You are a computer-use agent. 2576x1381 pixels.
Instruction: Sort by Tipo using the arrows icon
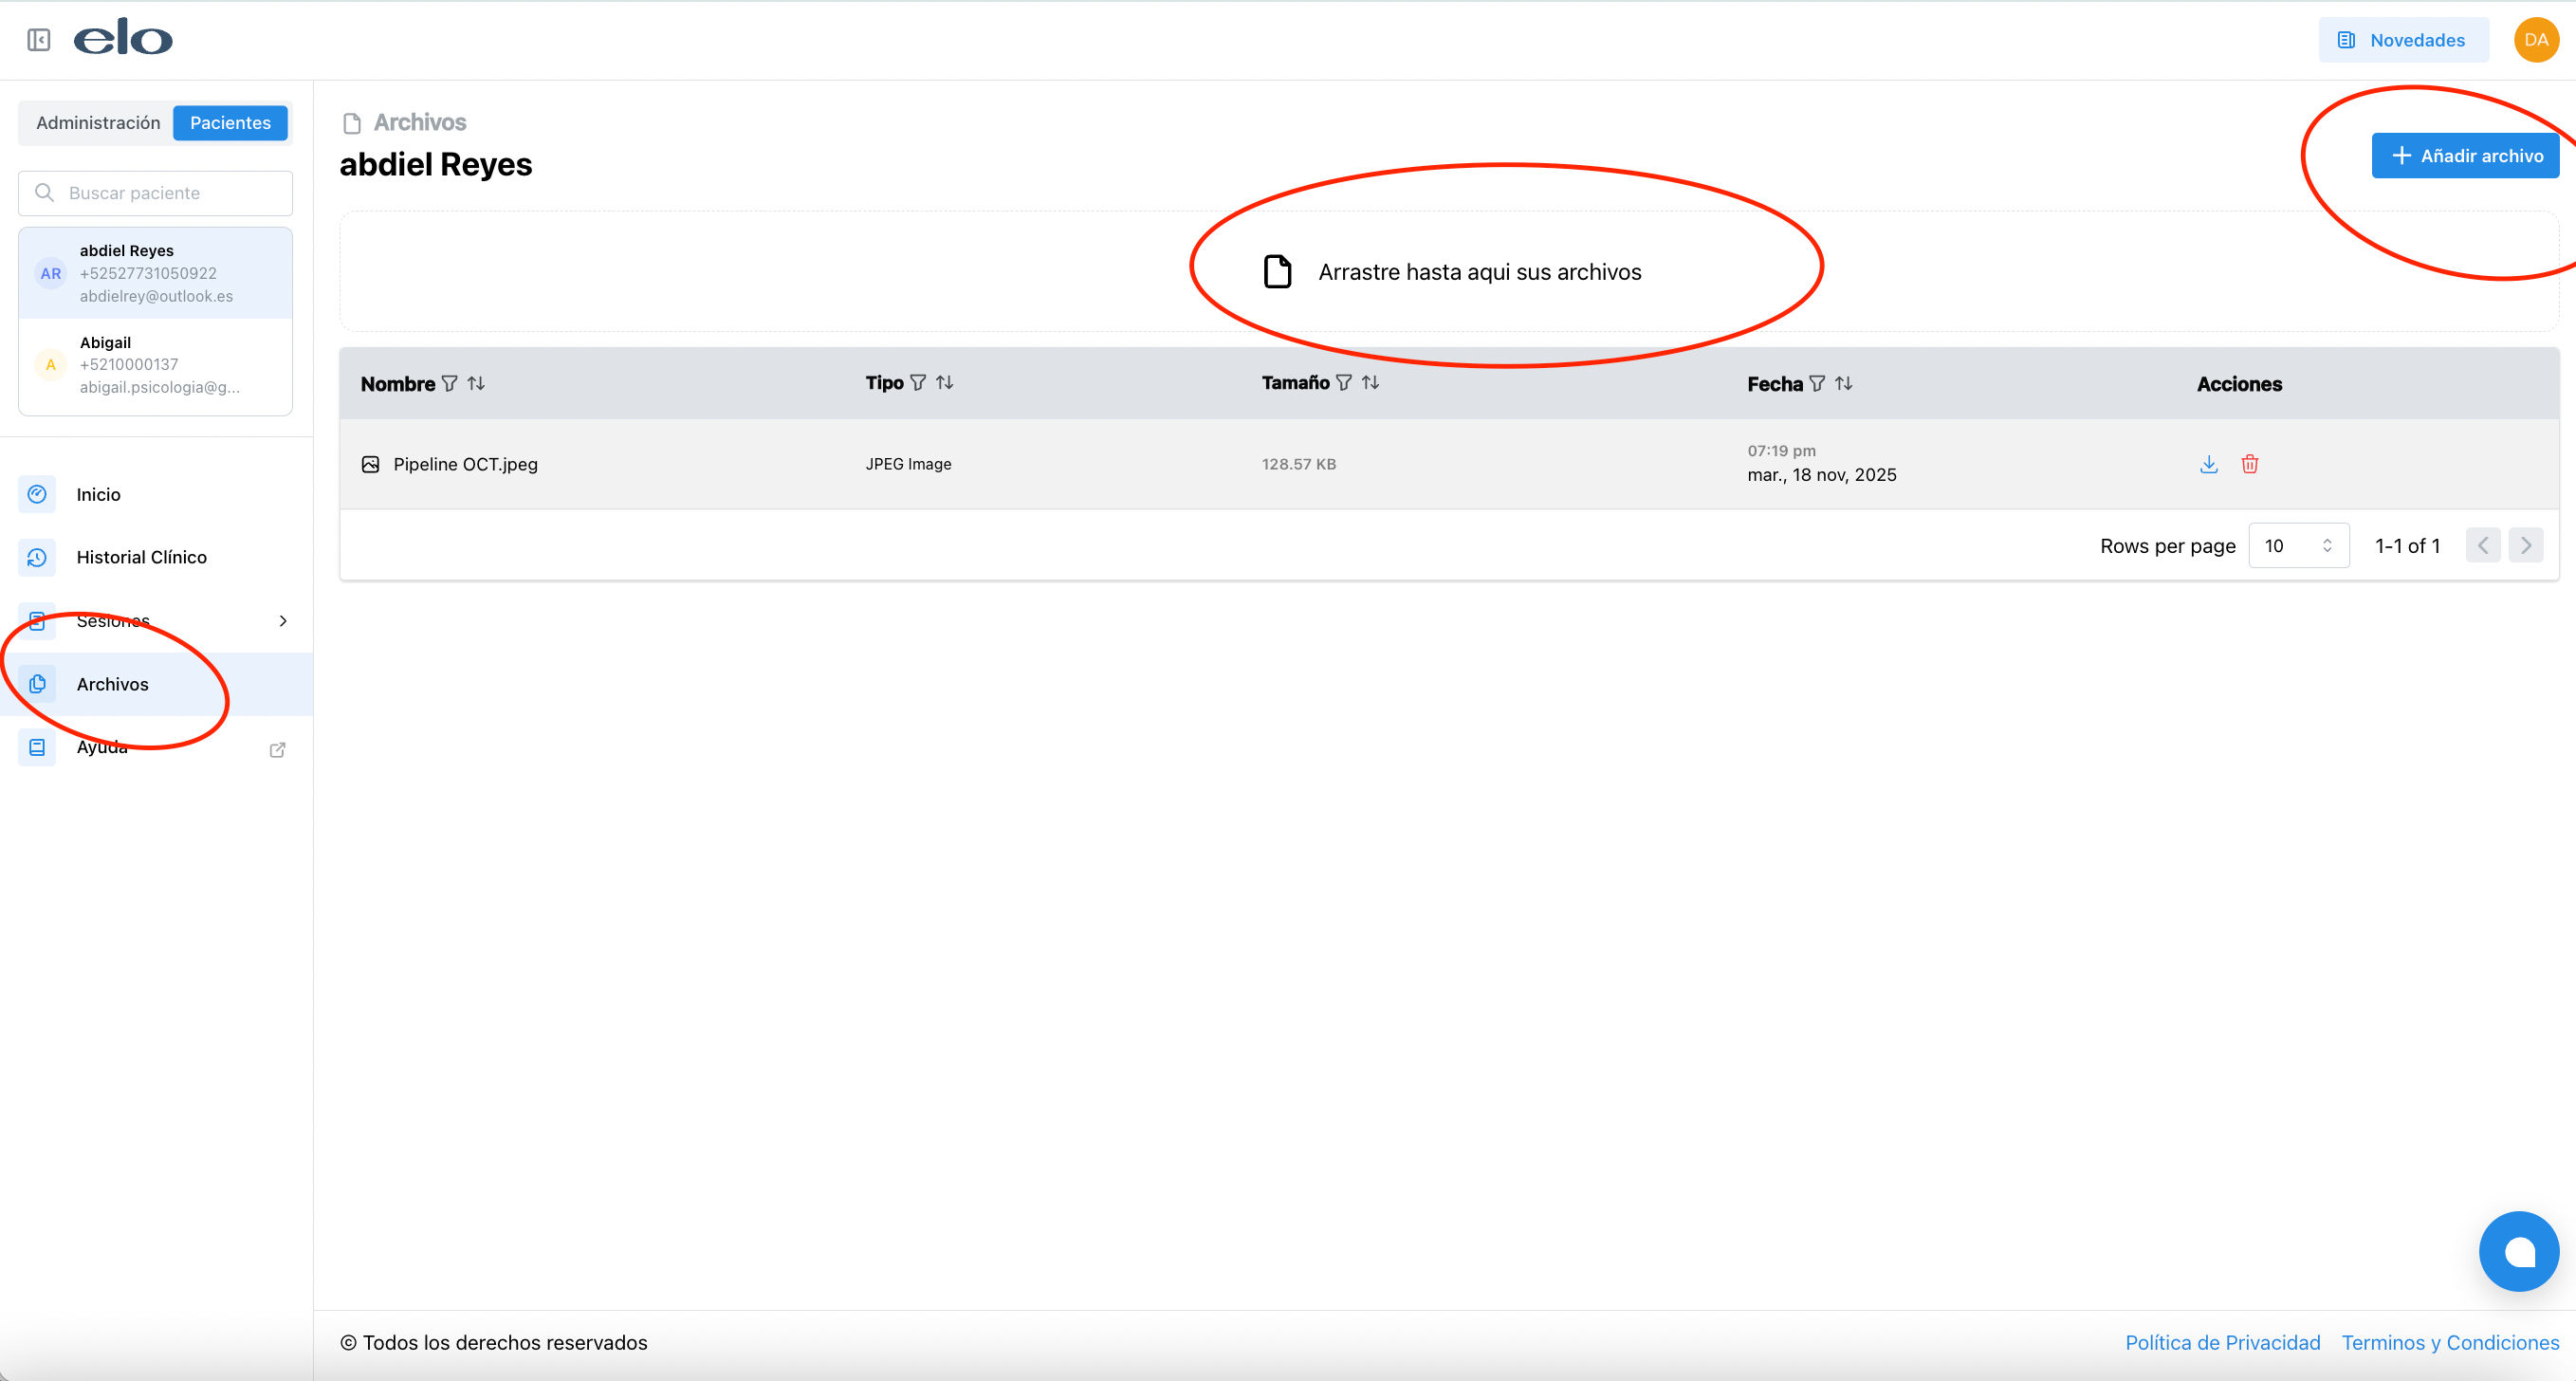(944, 383)
